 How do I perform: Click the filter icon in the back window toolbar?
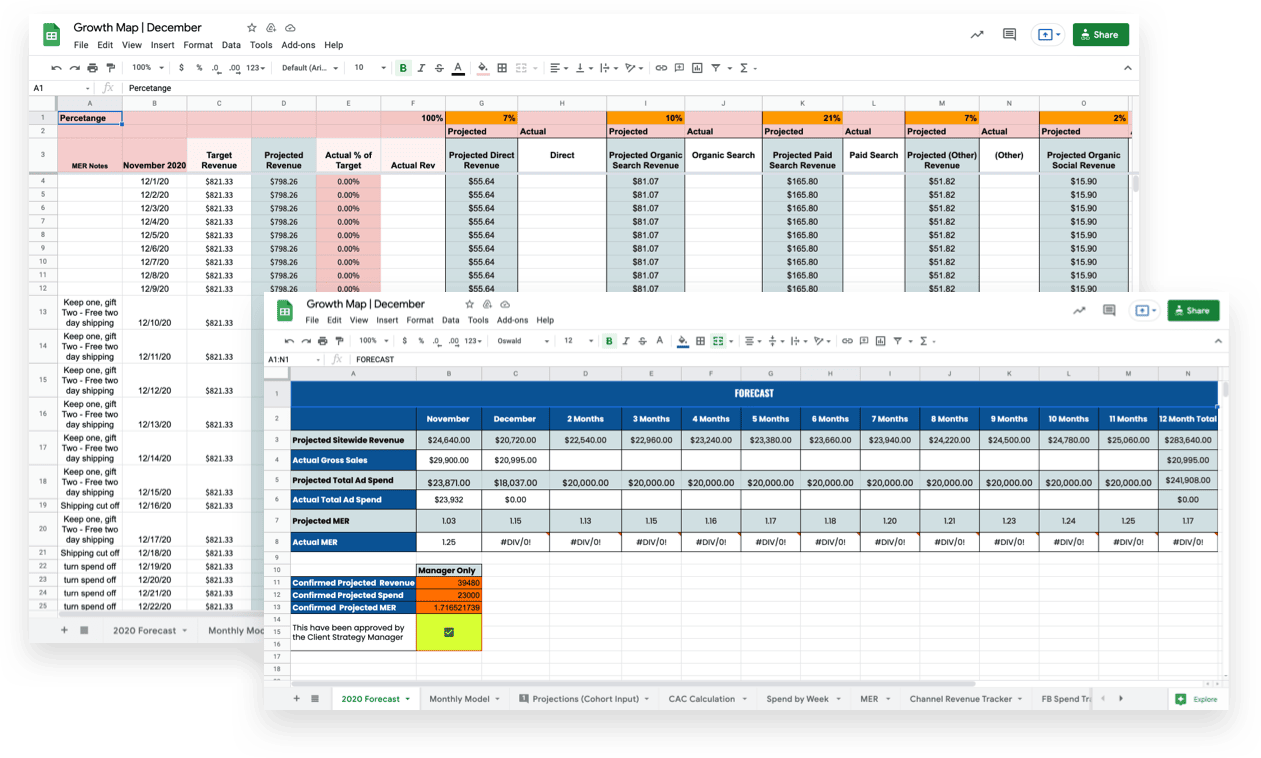[x=715, y=68]
